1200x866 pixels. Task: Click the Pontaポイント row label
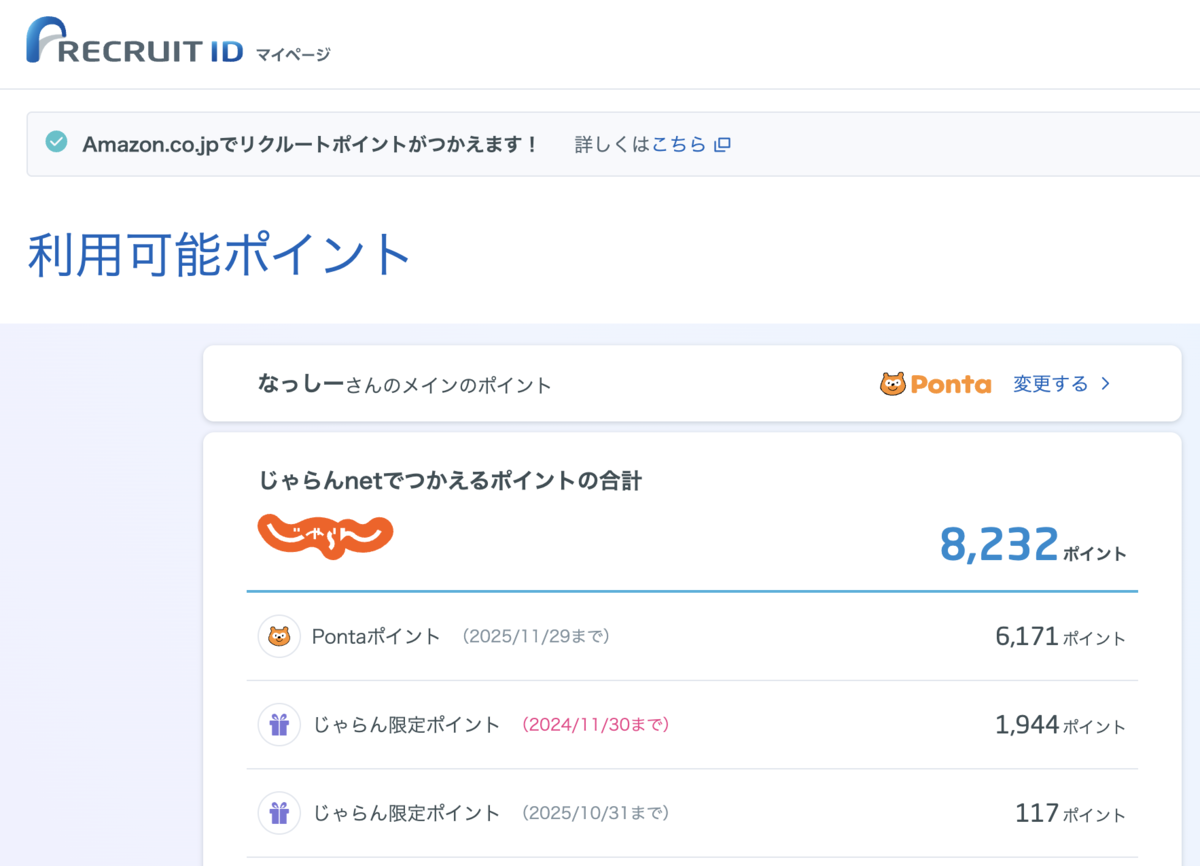point(376,636)
